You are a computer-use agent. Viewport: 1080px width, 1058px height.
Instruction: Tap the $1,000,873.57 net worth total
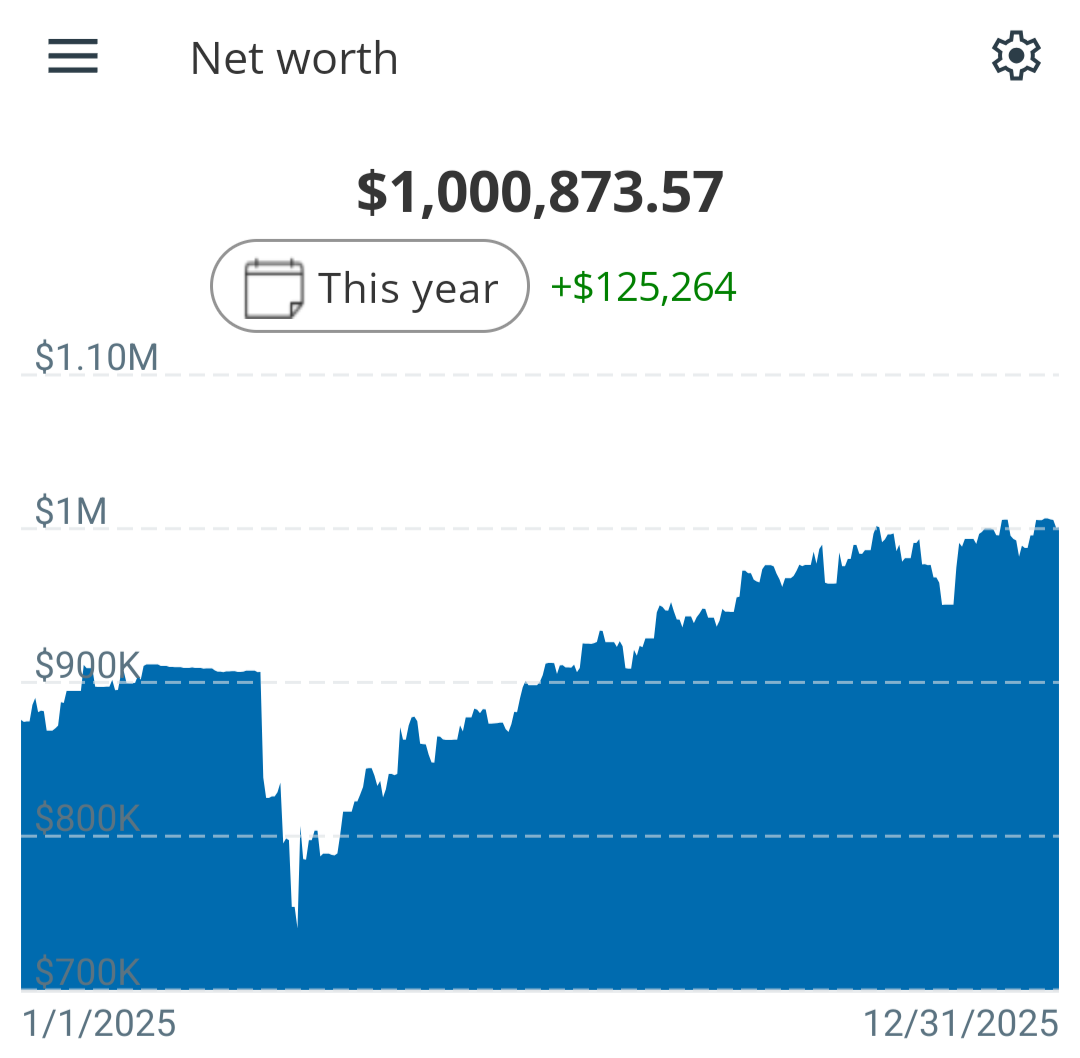[540, 192]
